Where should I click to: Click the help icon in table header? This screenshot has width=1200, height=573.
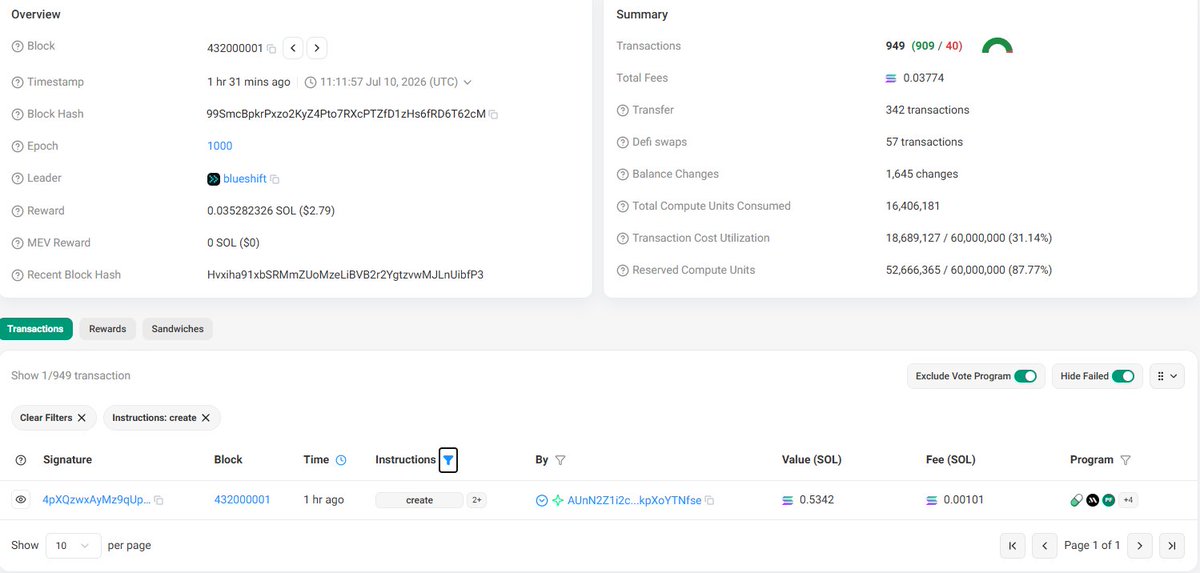click(x=21, y=460)
